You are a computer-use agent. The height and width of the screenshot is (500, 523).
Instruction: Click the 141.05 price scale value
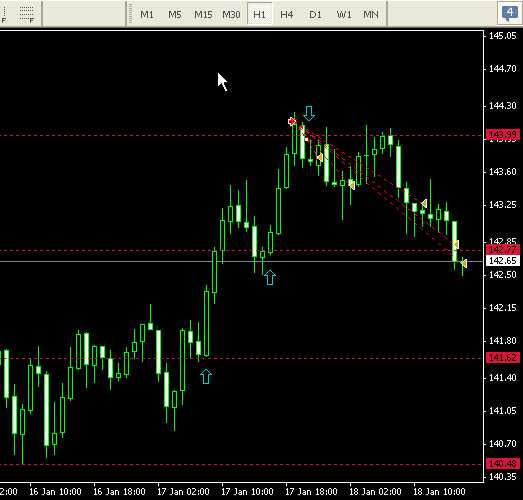click(x=503, y=411)
